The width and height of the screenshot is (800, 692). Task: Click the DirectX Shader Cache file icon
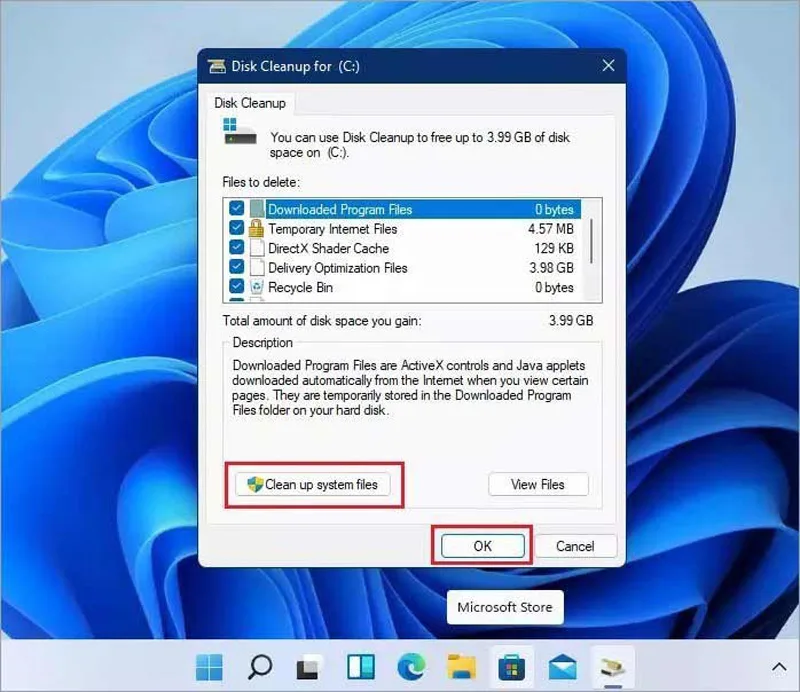coord(257,248)
